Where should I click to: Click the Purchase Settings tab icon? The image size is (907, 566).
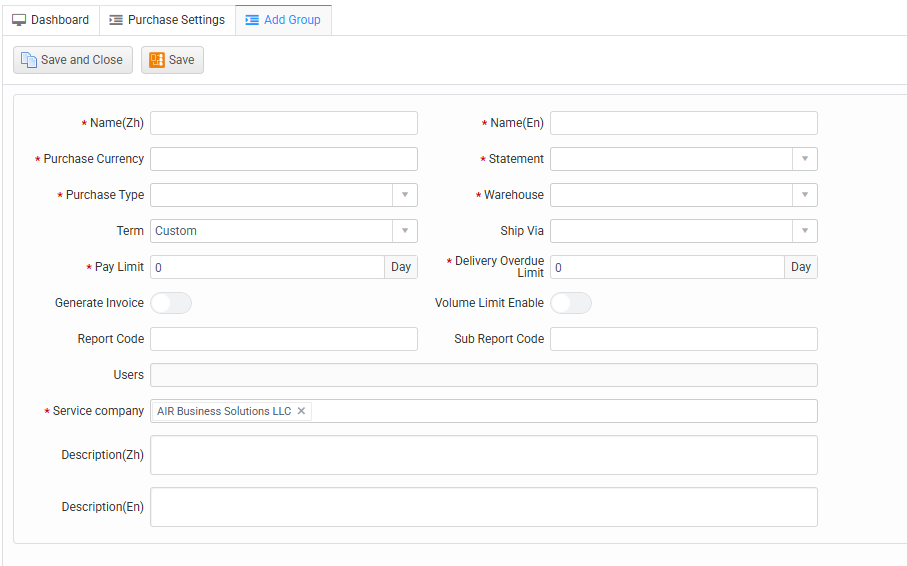(x=116, y=20)
